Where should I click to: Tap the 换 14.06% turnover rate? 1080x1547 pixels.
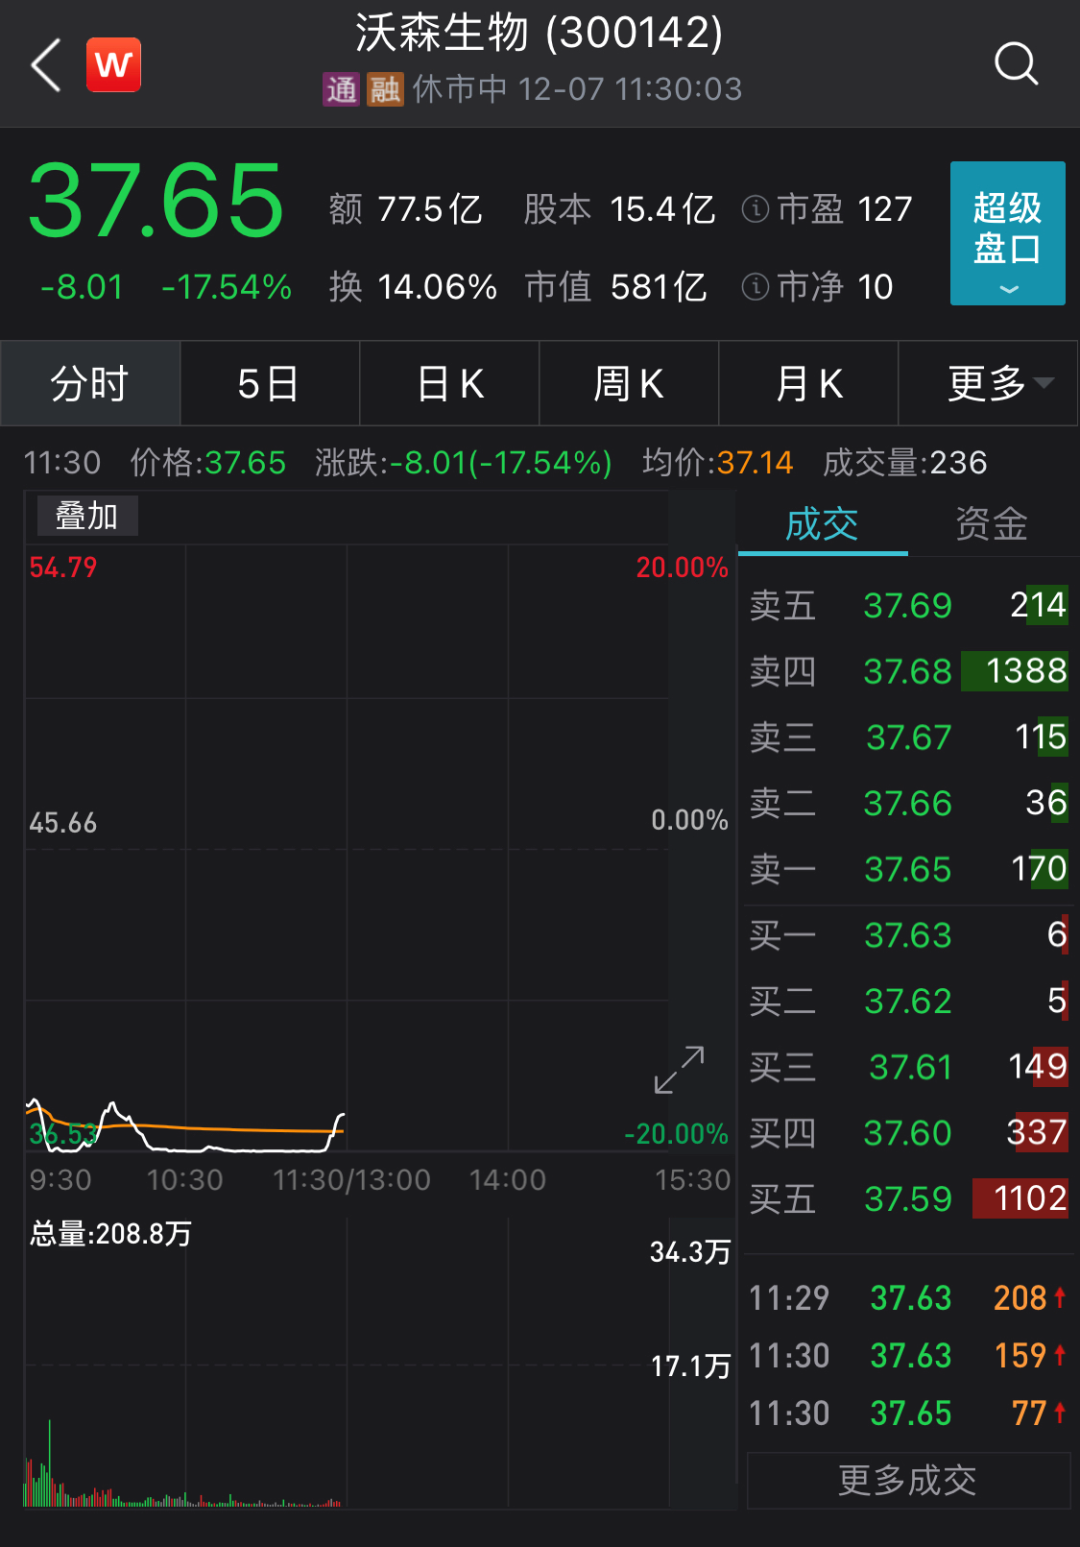pyautogui.click(x=413, y=287)
